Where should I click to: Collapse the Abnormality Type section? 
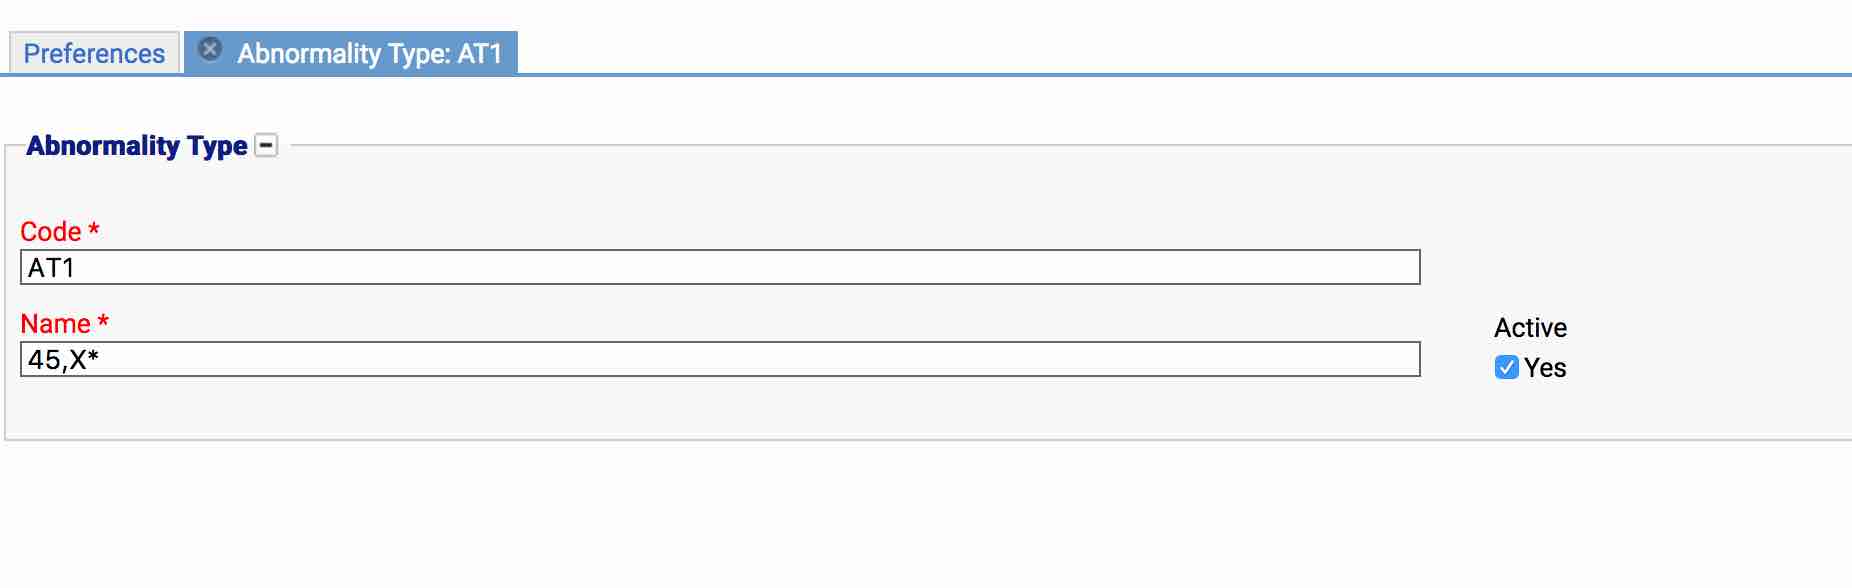point(266,146)
